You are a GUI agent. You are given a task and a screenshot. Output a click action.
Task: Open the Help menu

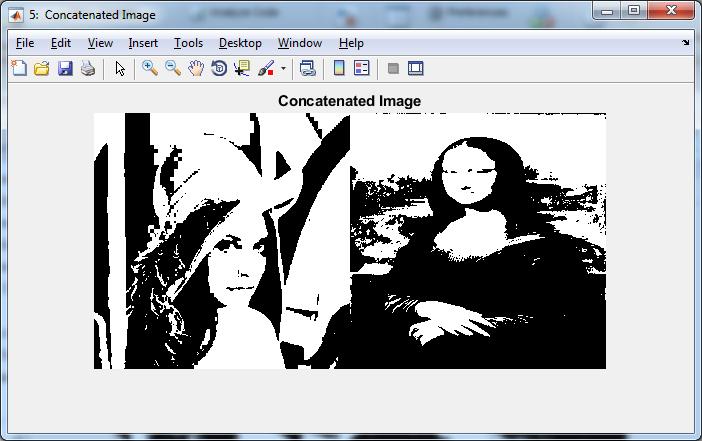coord(351,43)
